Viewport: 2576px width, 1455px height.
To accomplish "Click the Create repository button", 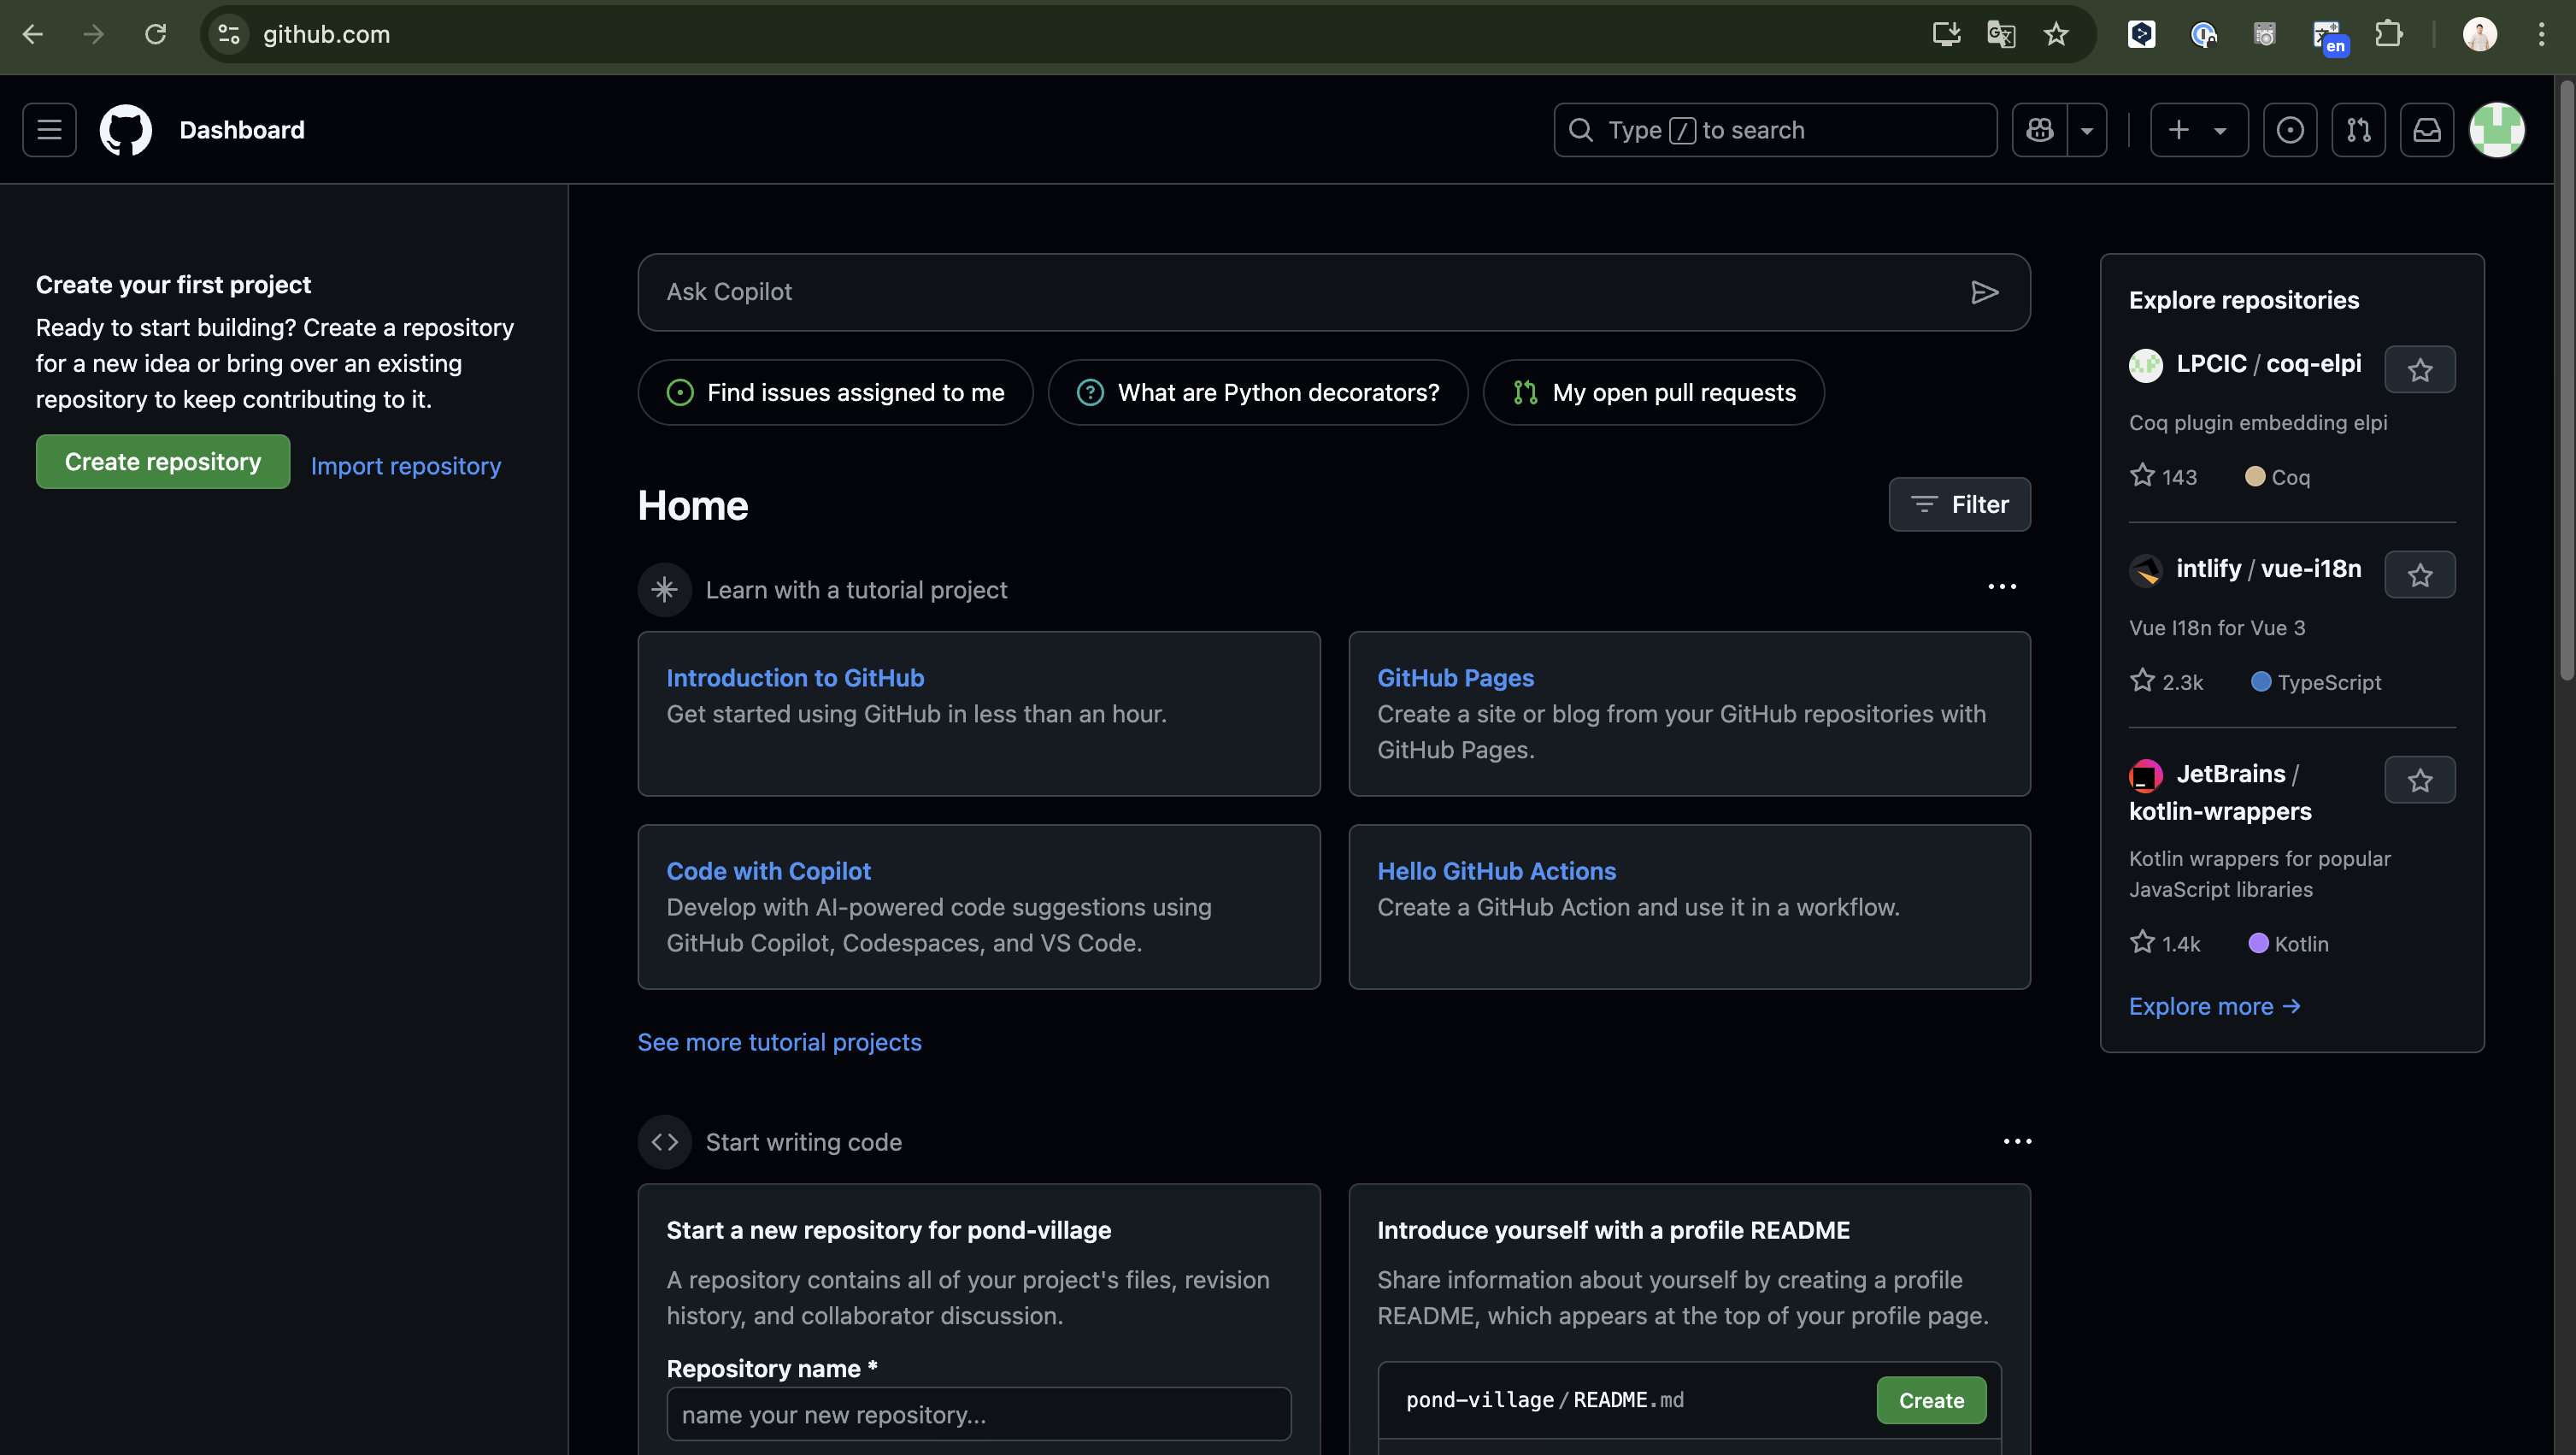I will 162,461.
